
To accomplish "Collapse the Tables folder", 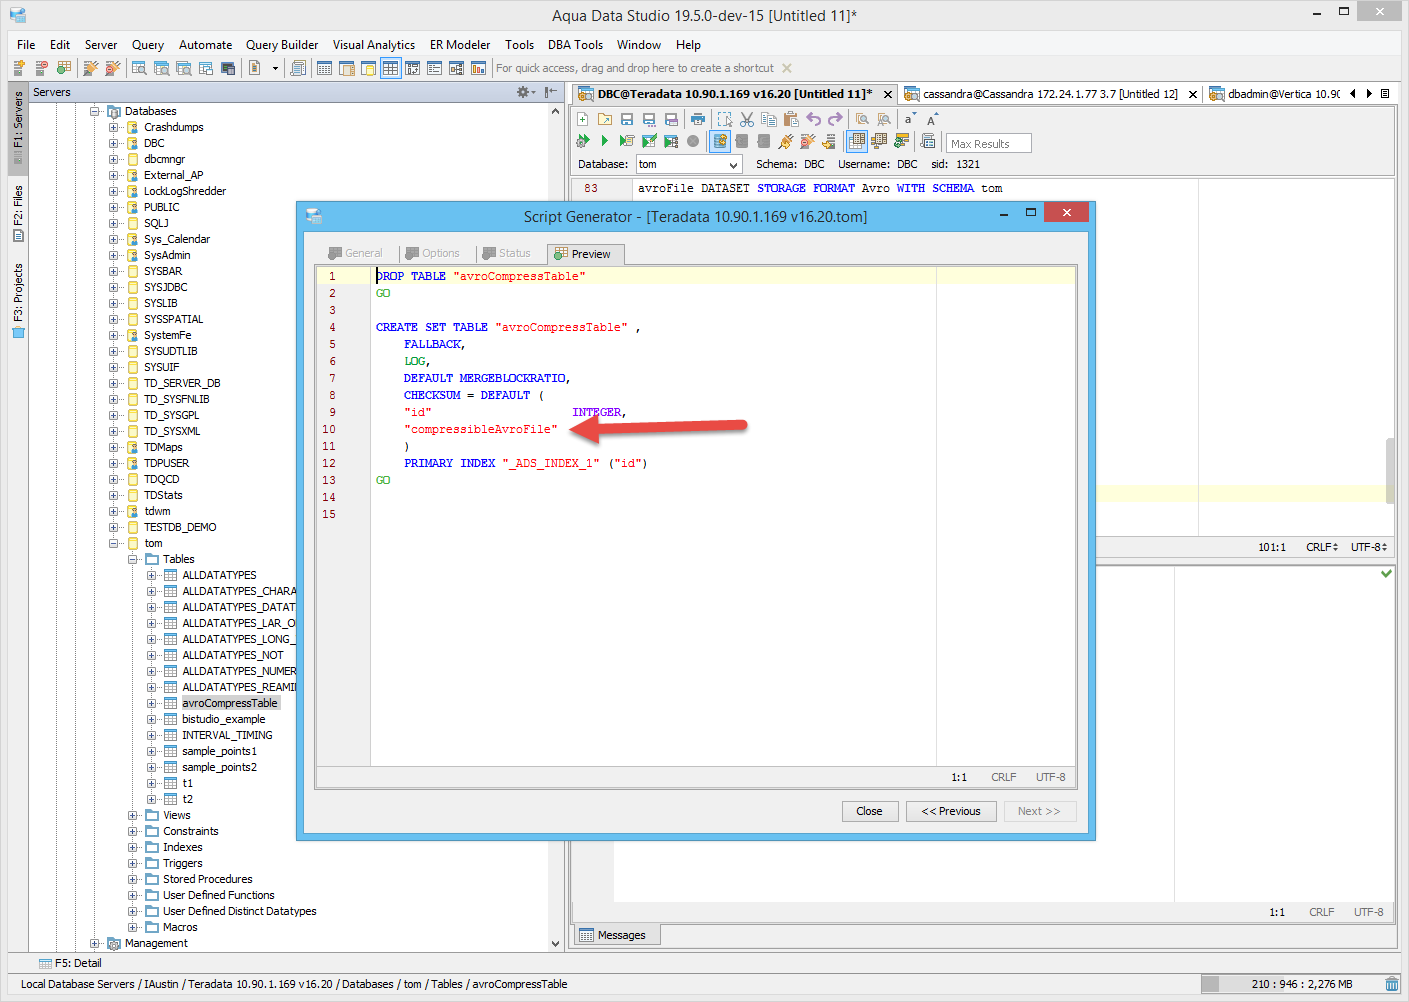I will [x=133, y=559].
